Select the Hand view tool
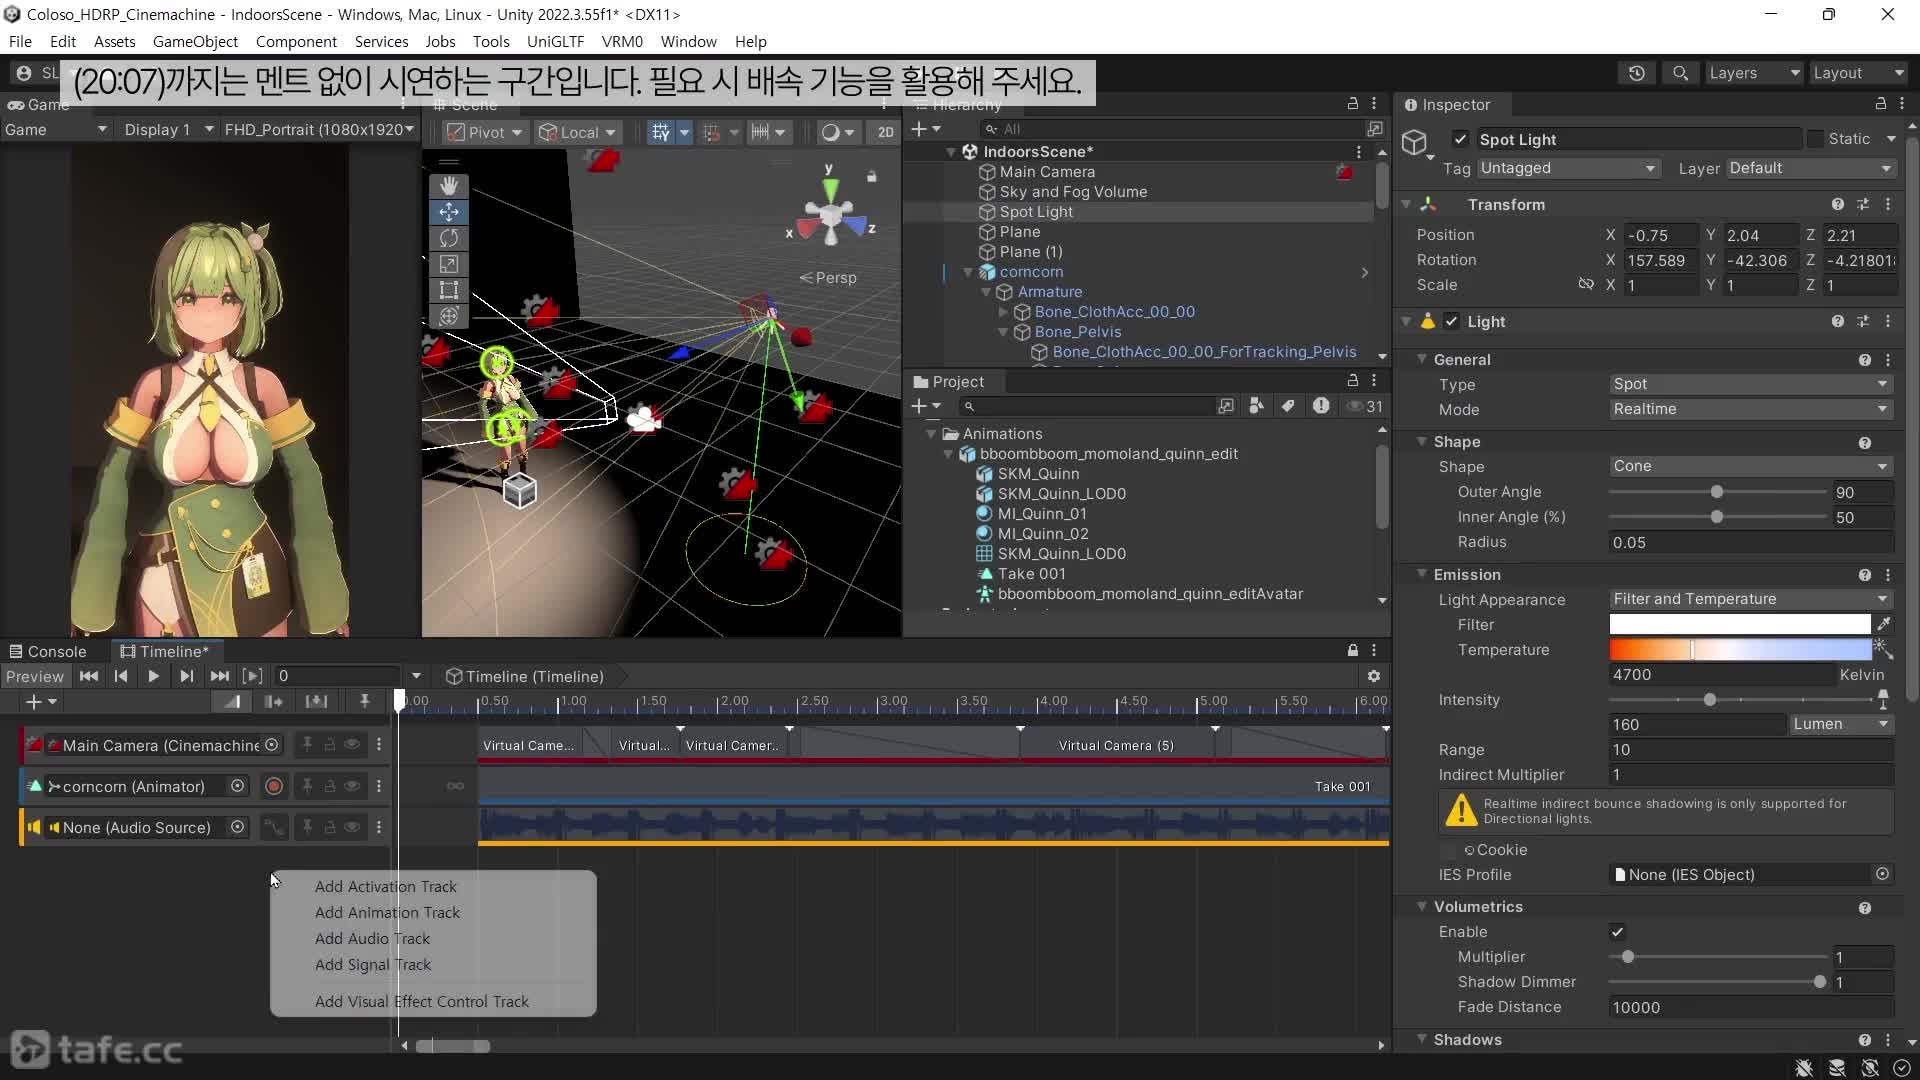Viewport: 1920px width, 1080px height. pyautogui.click(x=449, y=186)
